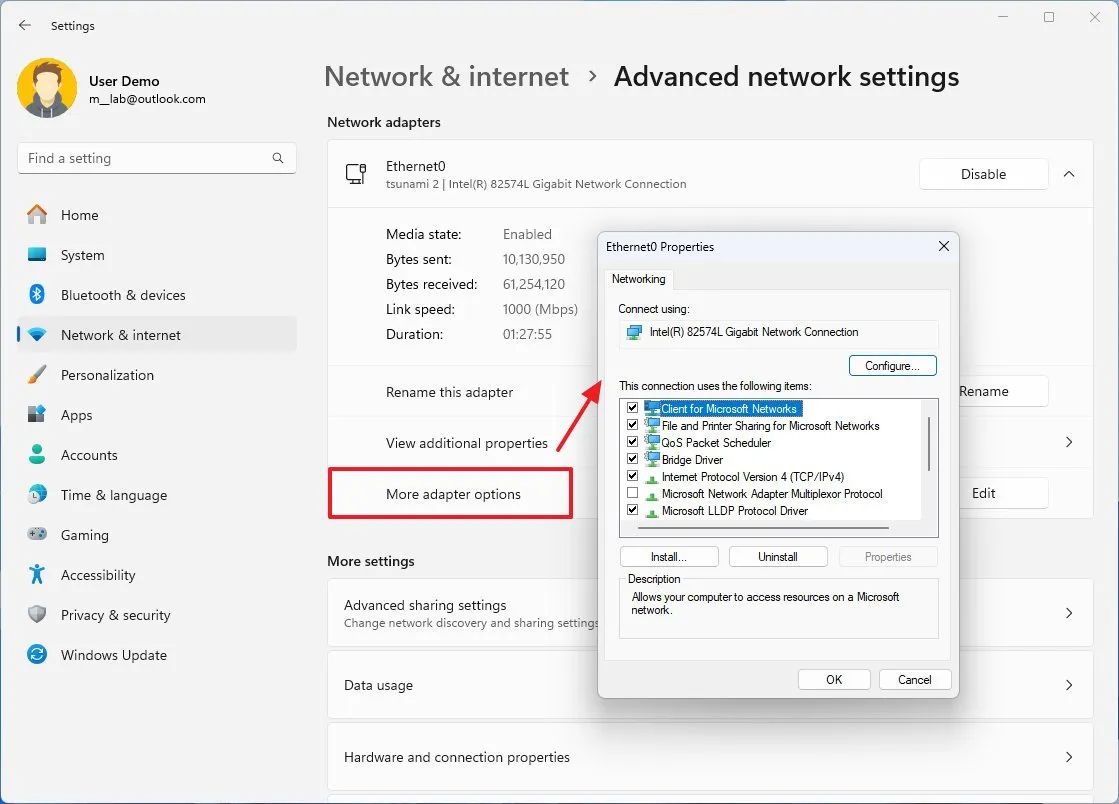Click the Windows Update refresh icon

click(37, 654)
